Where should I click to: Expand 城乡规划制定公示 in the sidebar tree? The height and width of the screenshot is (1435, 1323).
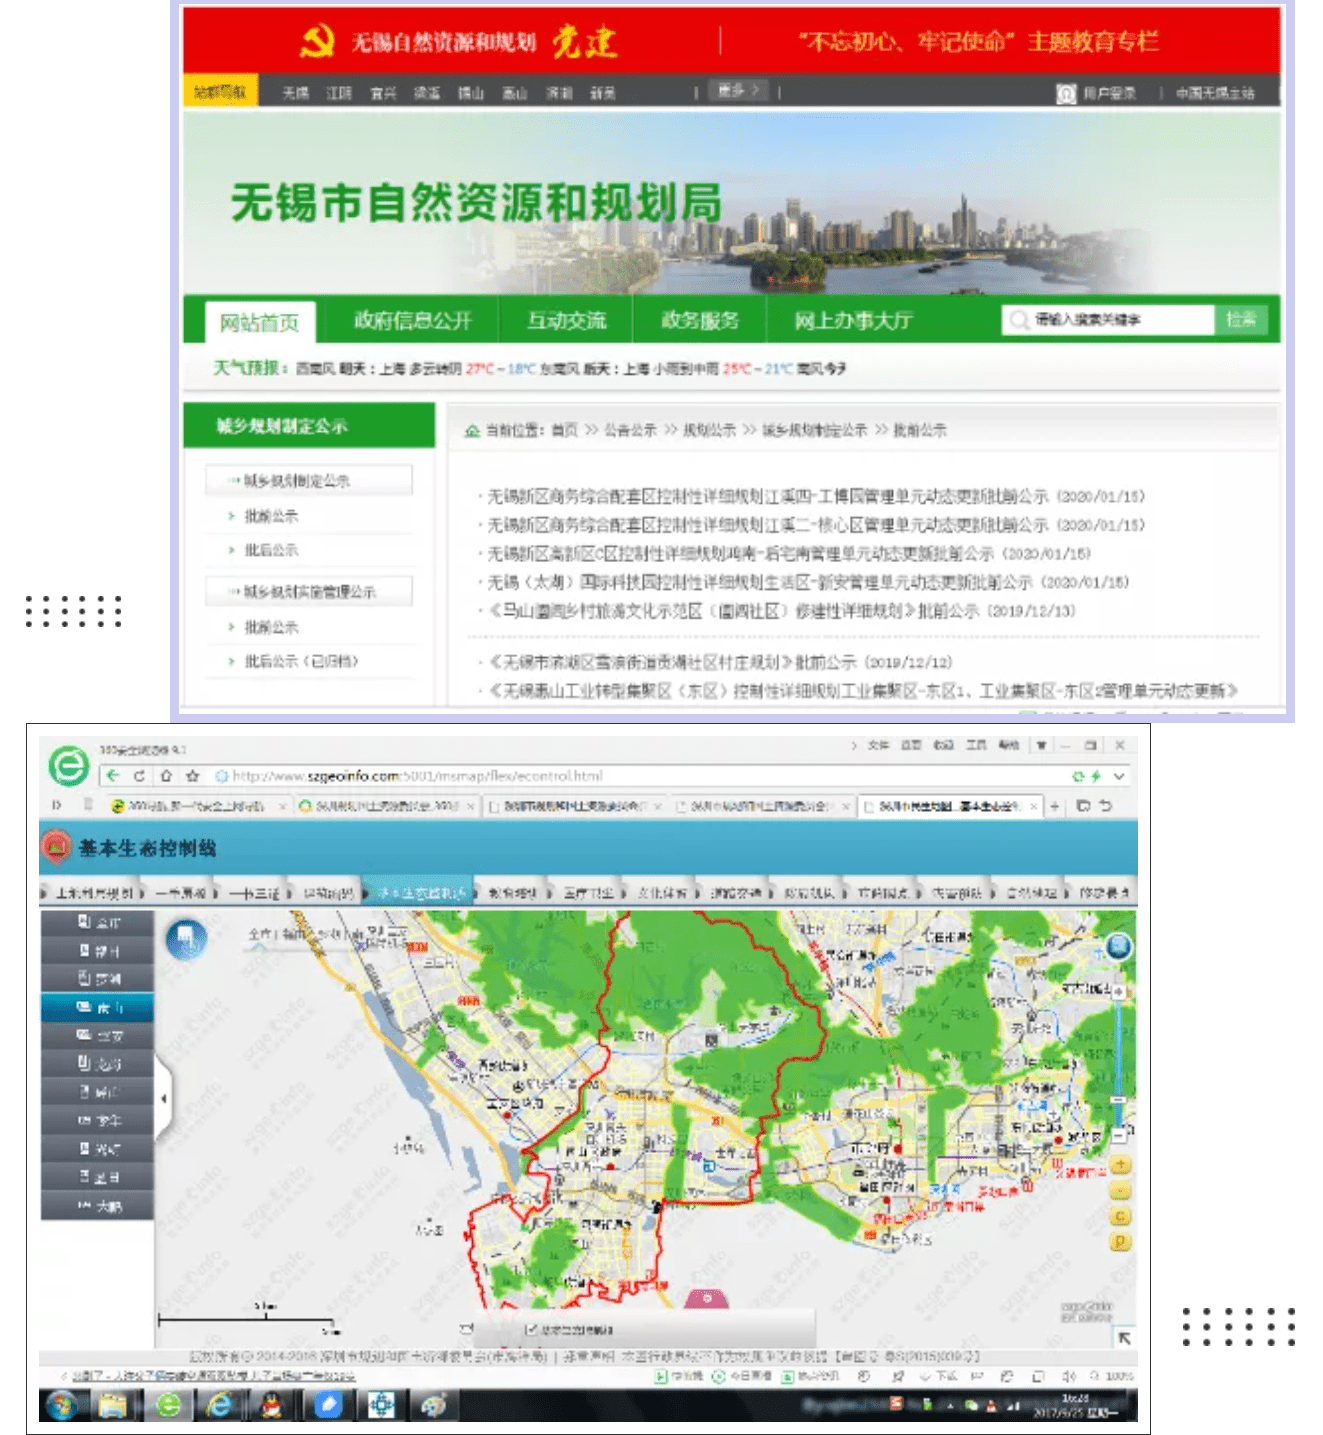point(309,481)
